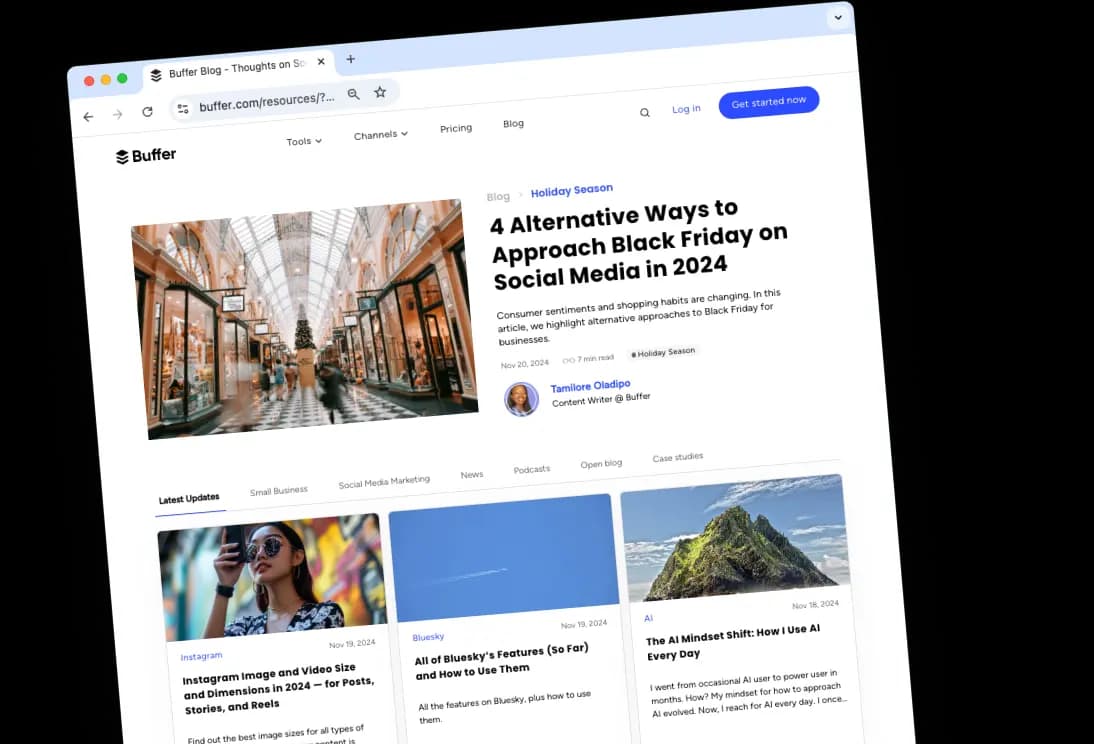Viewport: 1094px width, 744px height.
Task: Expand the Channels dropdown menu
Action: pyautogui.click(x=381, y=135)
